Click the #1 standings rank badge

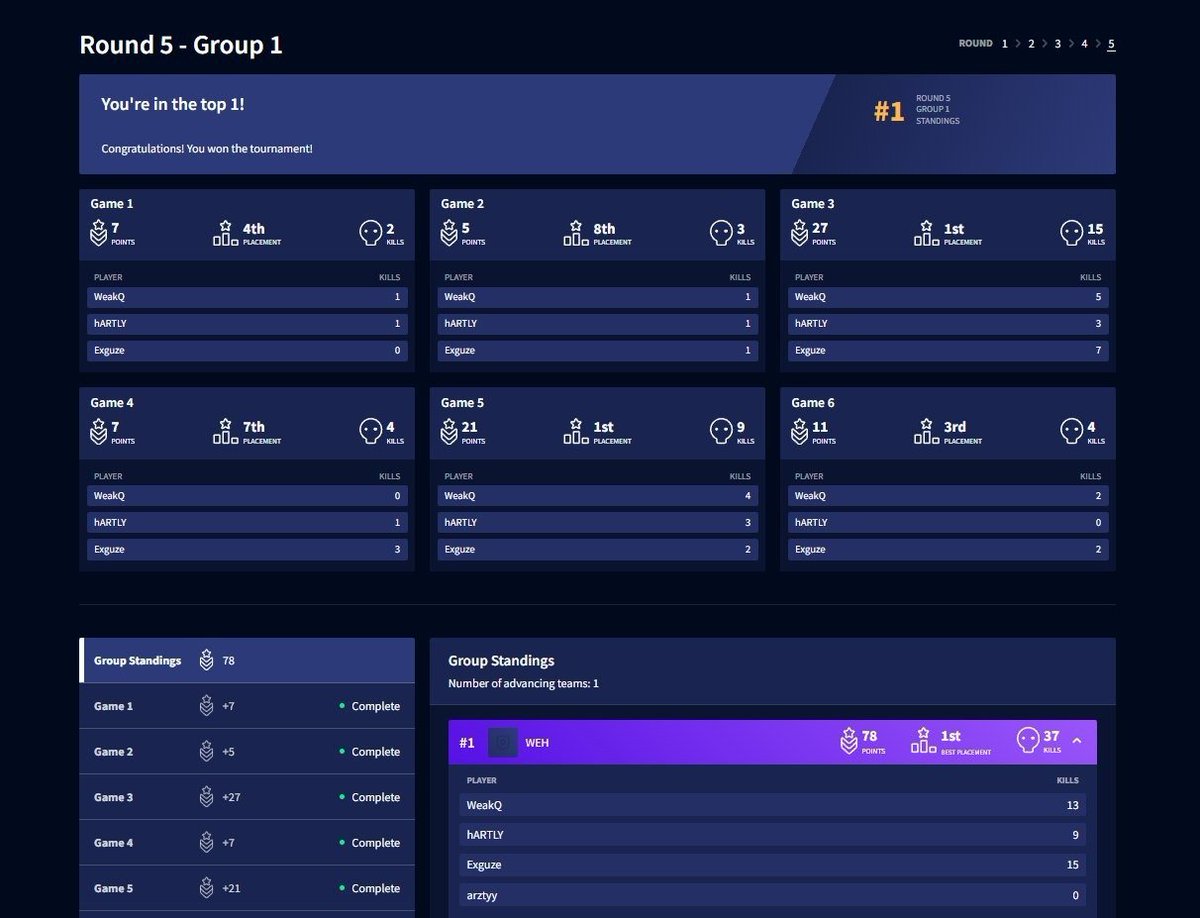[467, 742]
